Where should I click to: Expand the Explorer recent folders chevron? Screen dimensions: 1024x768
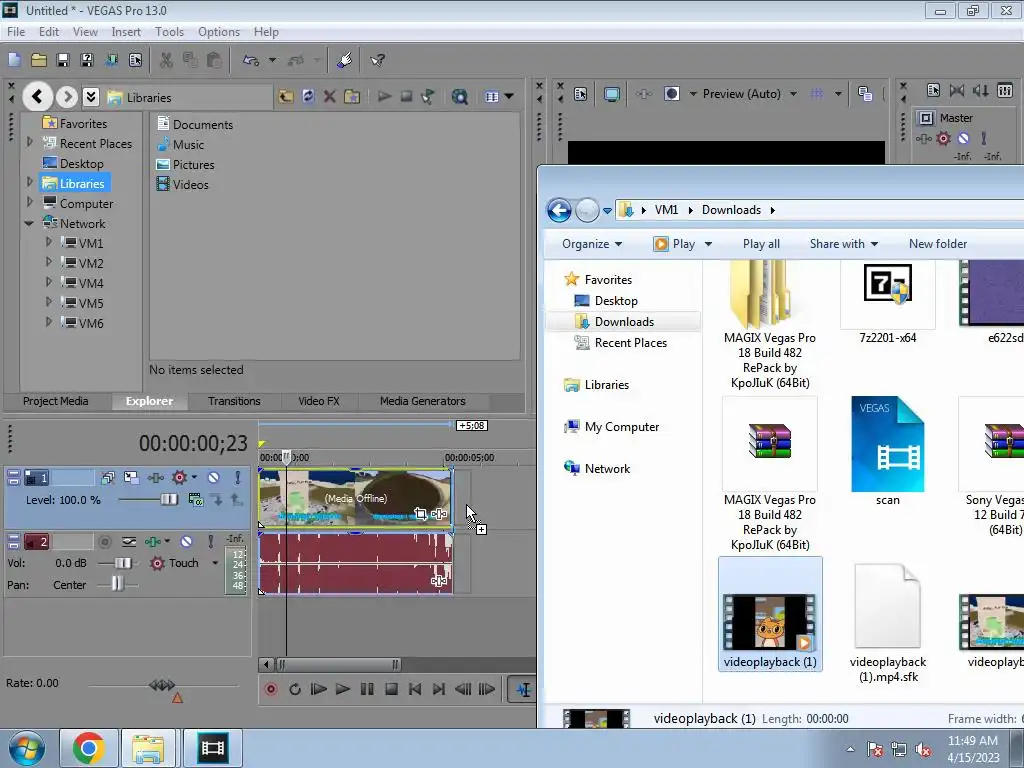coord(91,97)
